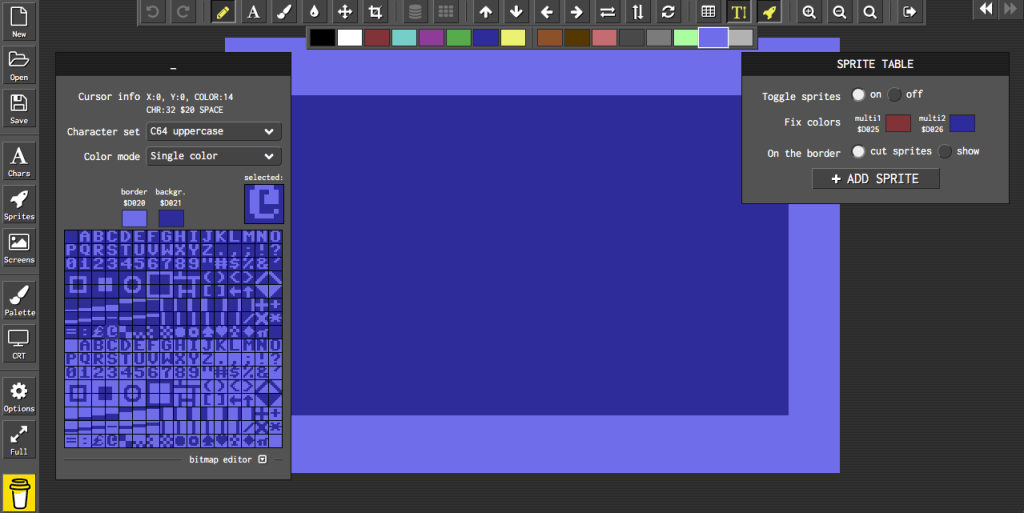Click the flip horizontal arrows icon
The height and width of the screenshot is (513, 1024).
coord(607,12)
